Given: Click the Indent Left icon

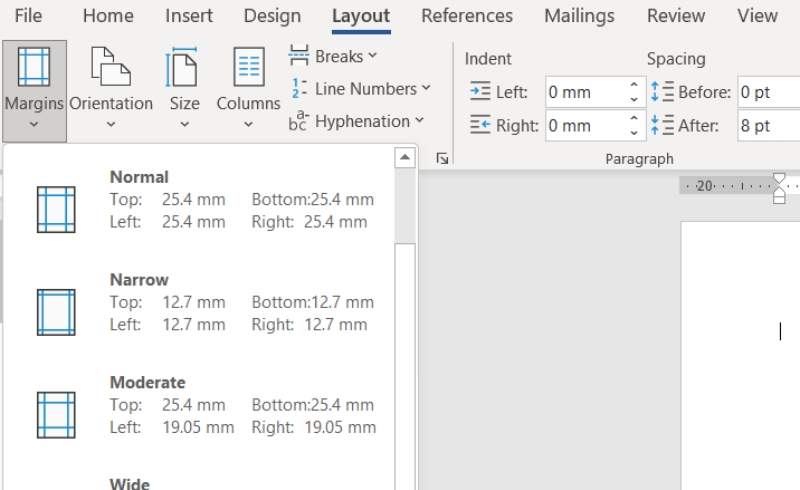Looking at the screenshot, I should tap(480, 92).
